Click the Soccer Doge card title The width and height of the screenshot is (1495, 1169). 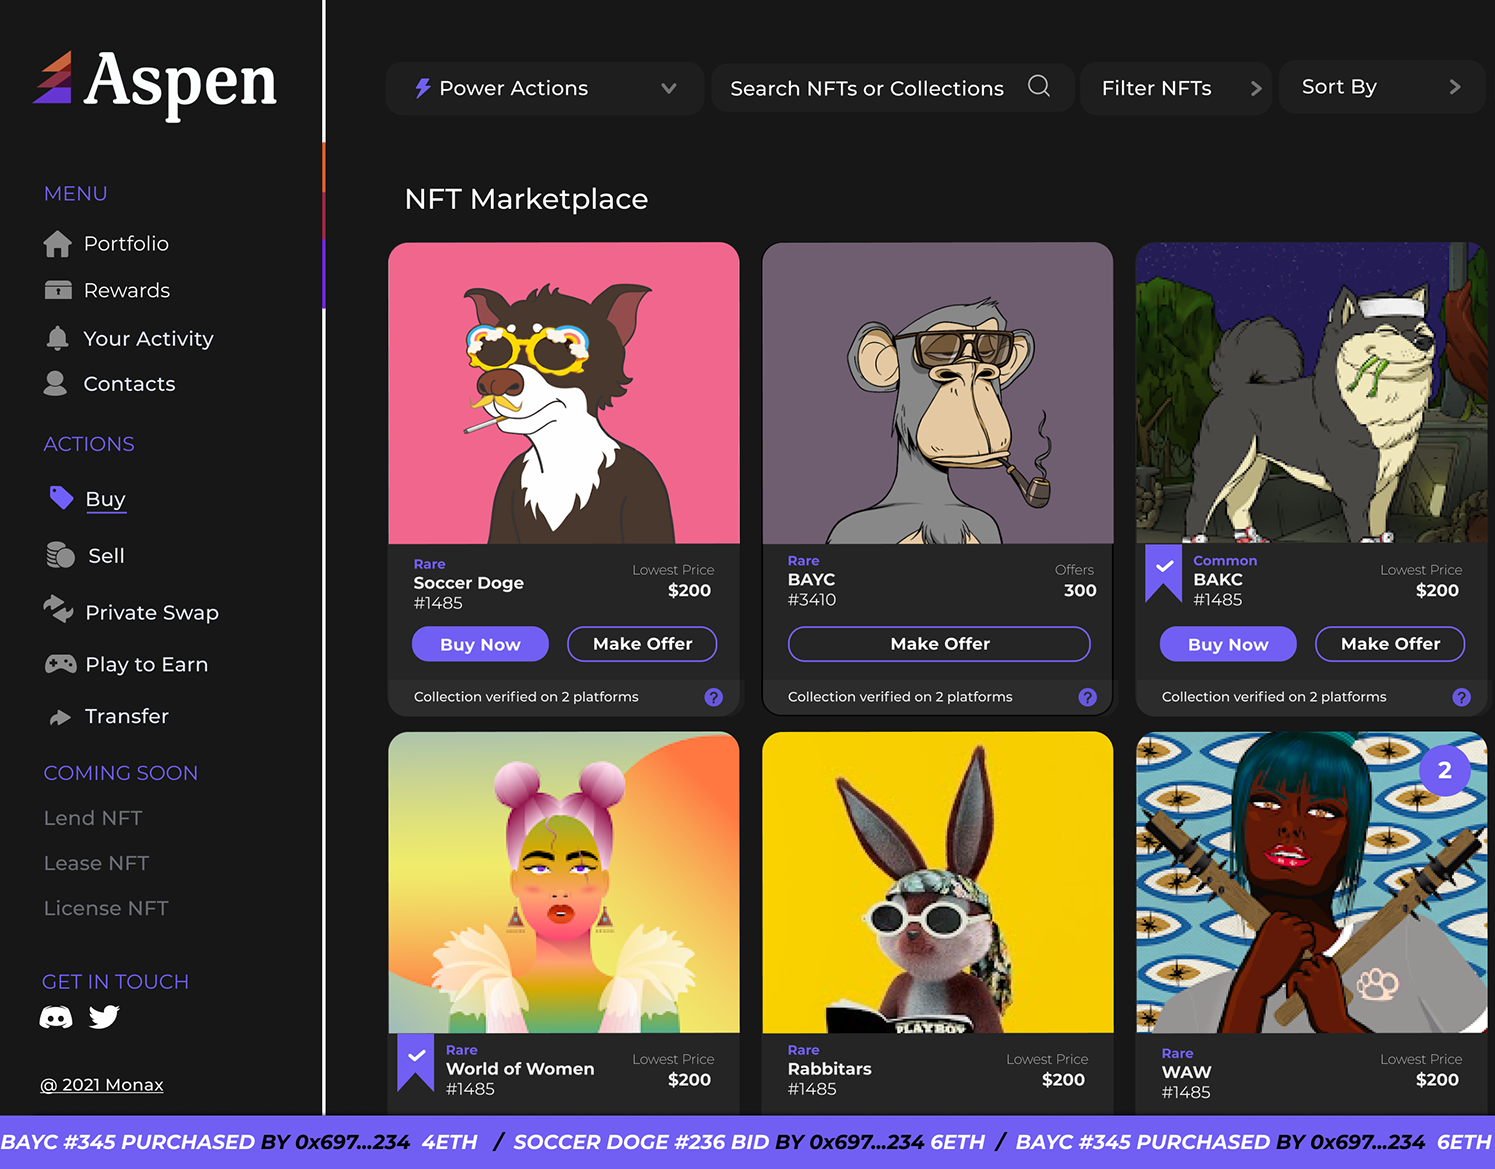469,583
